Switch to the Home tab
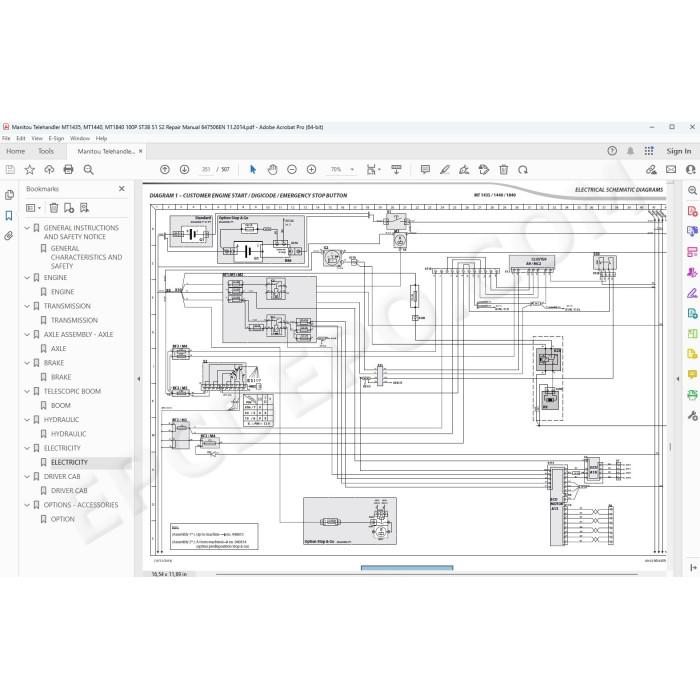 point(16,151)
